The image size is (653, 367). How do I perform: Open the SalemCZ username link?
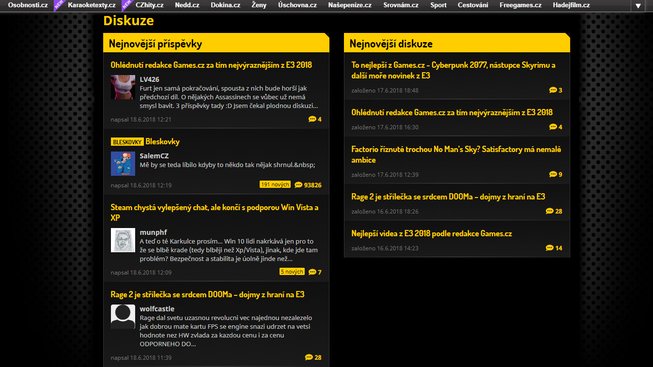point(154,156)
